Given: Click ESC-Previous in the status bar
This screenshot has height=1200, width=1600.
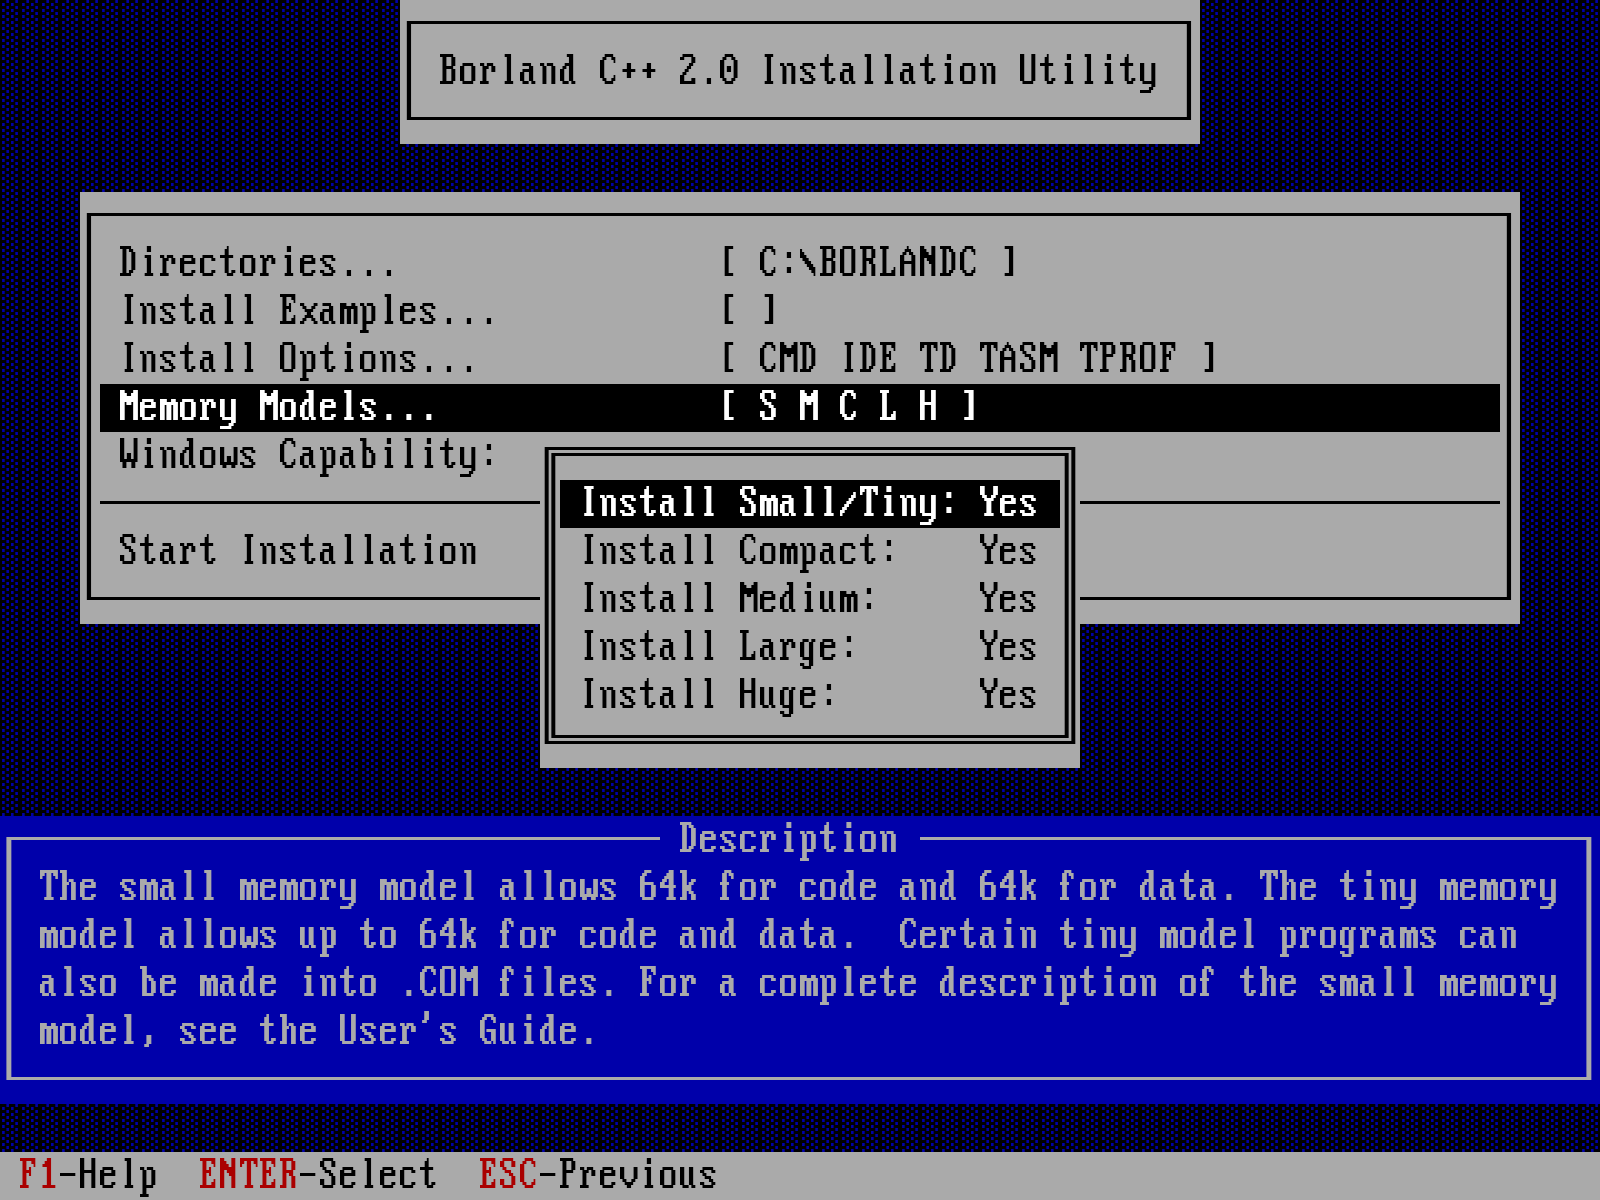Looking at the screenshot, I should coord(598,1175).
